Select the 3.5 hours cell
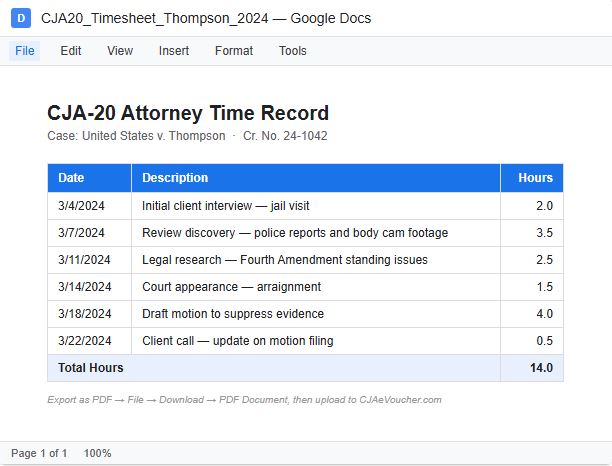 (x=532, y=233)
